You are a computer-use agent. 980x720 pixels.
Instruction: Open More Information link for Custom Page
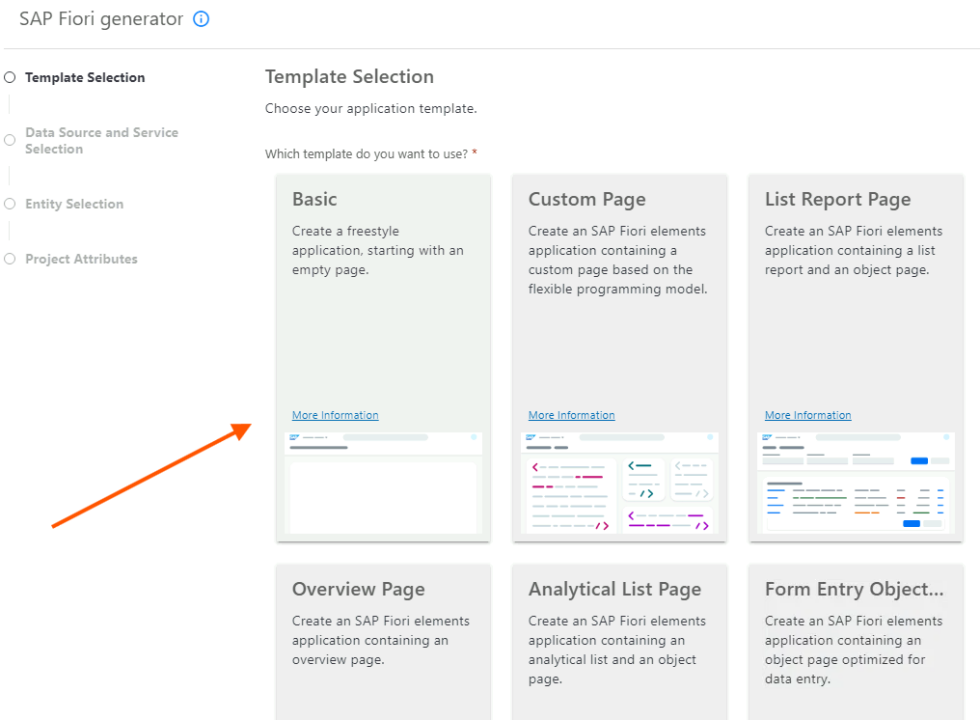click(x=571, y=415)
